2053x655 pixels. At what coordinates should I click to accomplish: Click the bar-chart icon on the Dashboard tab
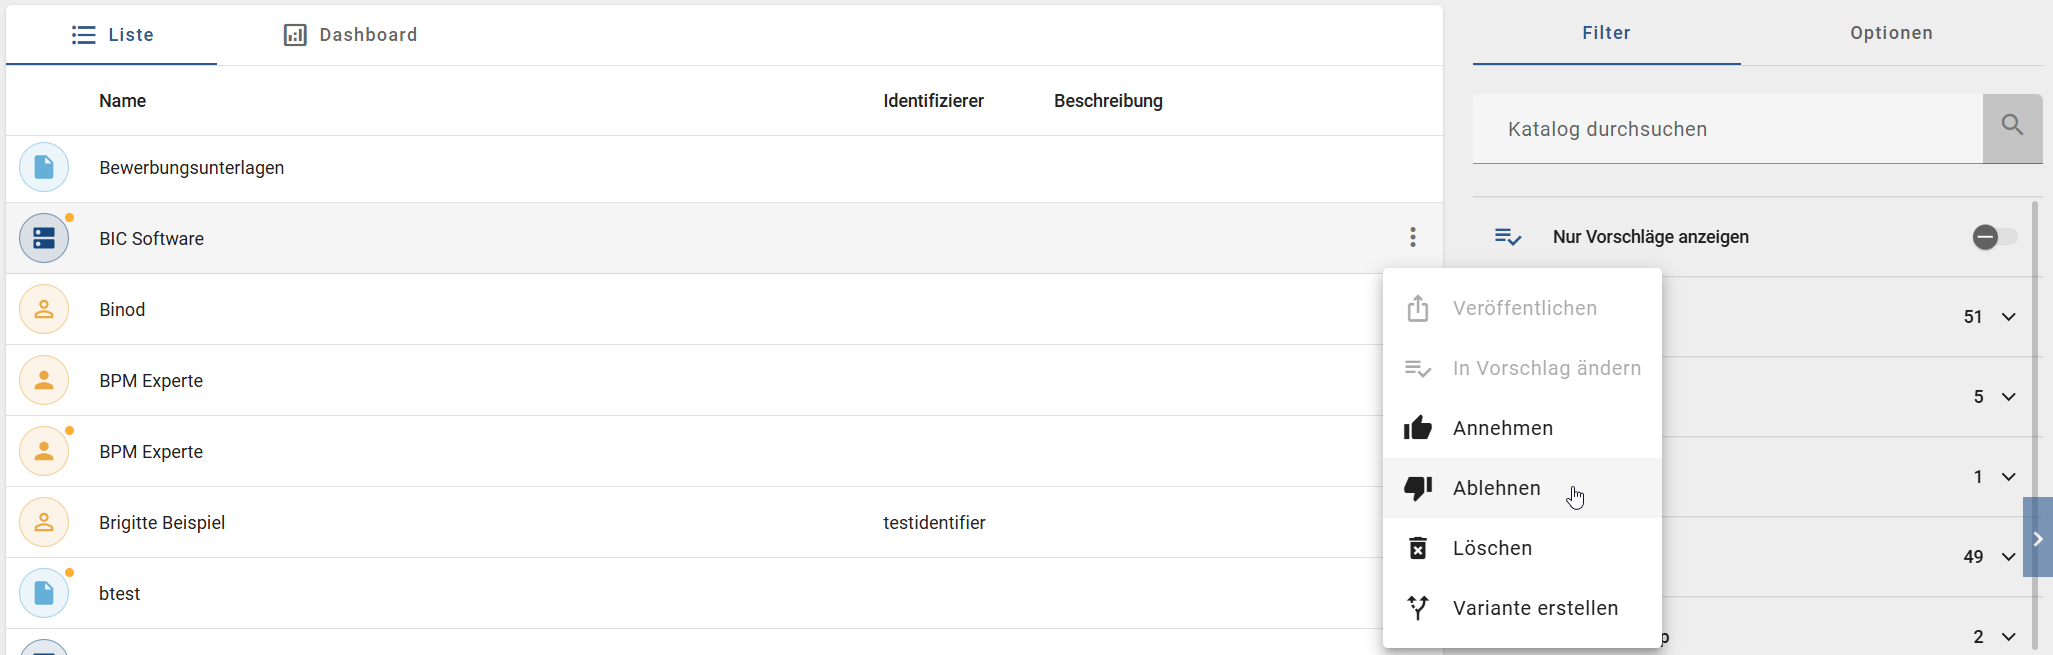tap(294, 34)
